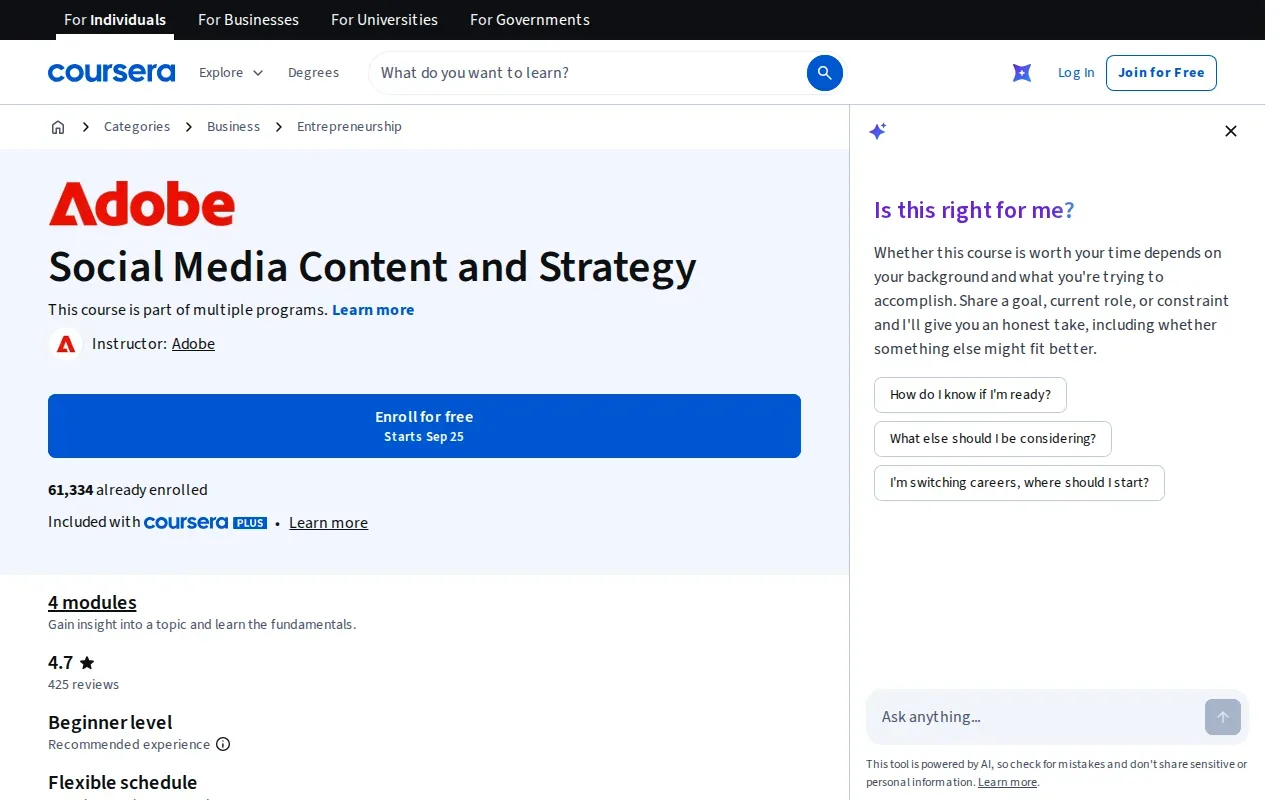
Task: Select "What else should I be considering?" suggestion
Action: [993, 439]
